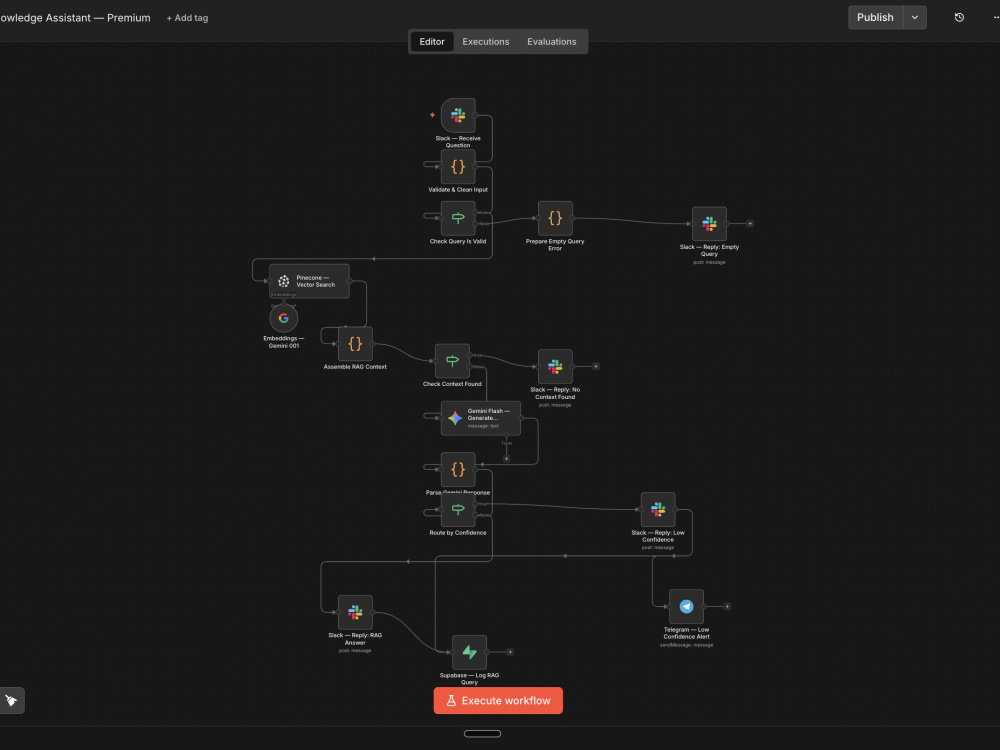The width and height of the screenshot is (1000, 750).
Task: Select the Parse Gemini Response code node
Action: click(x=458, y=470)
